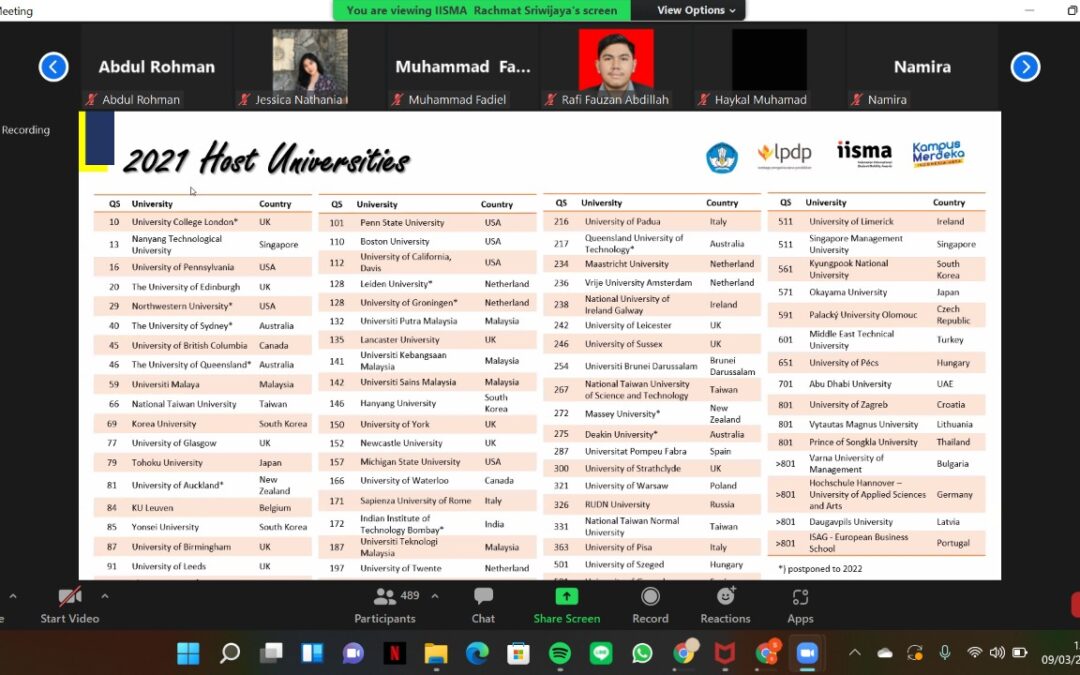Open Zoom Apps
Viewport: 1080px width, 675px height.
tap(800, 605)
